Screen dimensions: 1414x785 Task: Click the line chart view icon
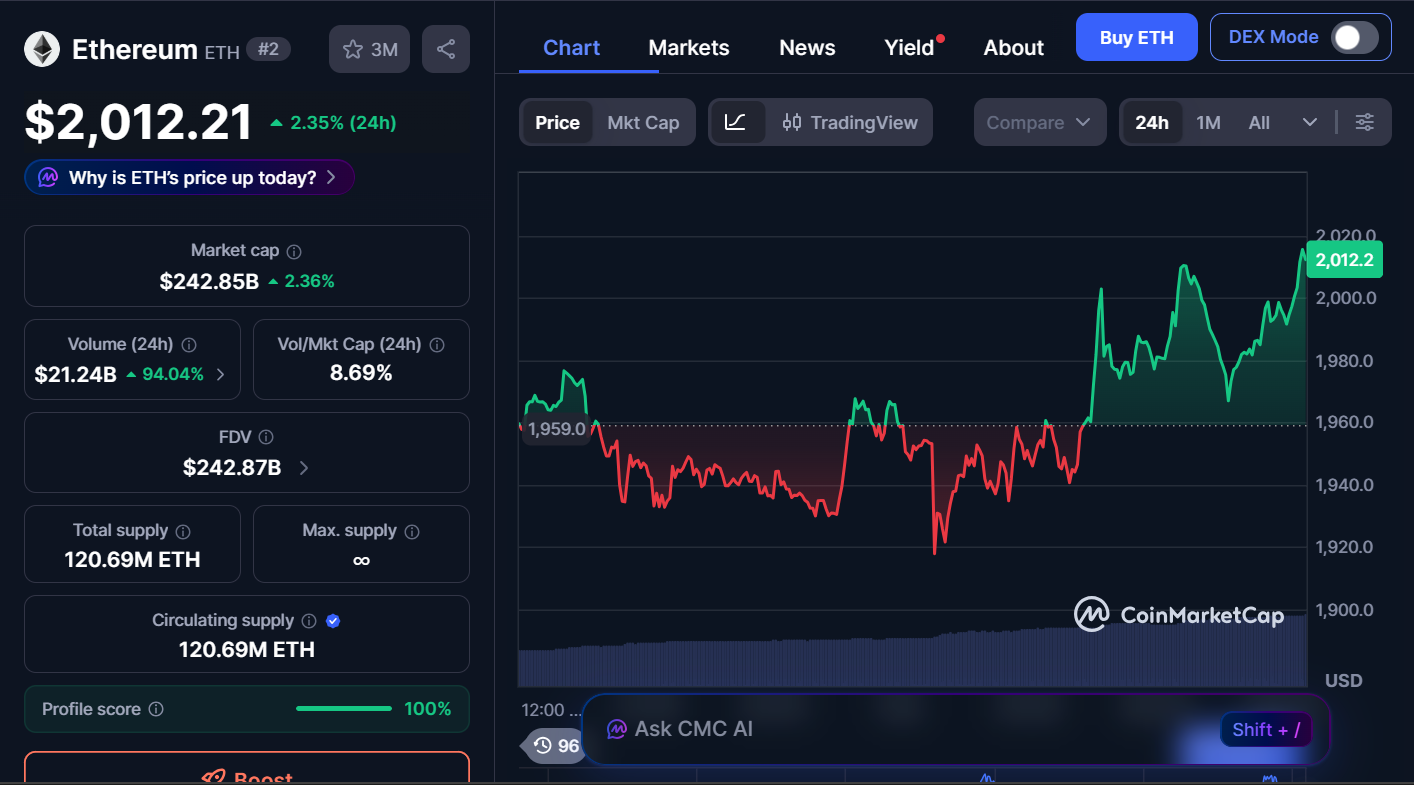pos(735,122)
